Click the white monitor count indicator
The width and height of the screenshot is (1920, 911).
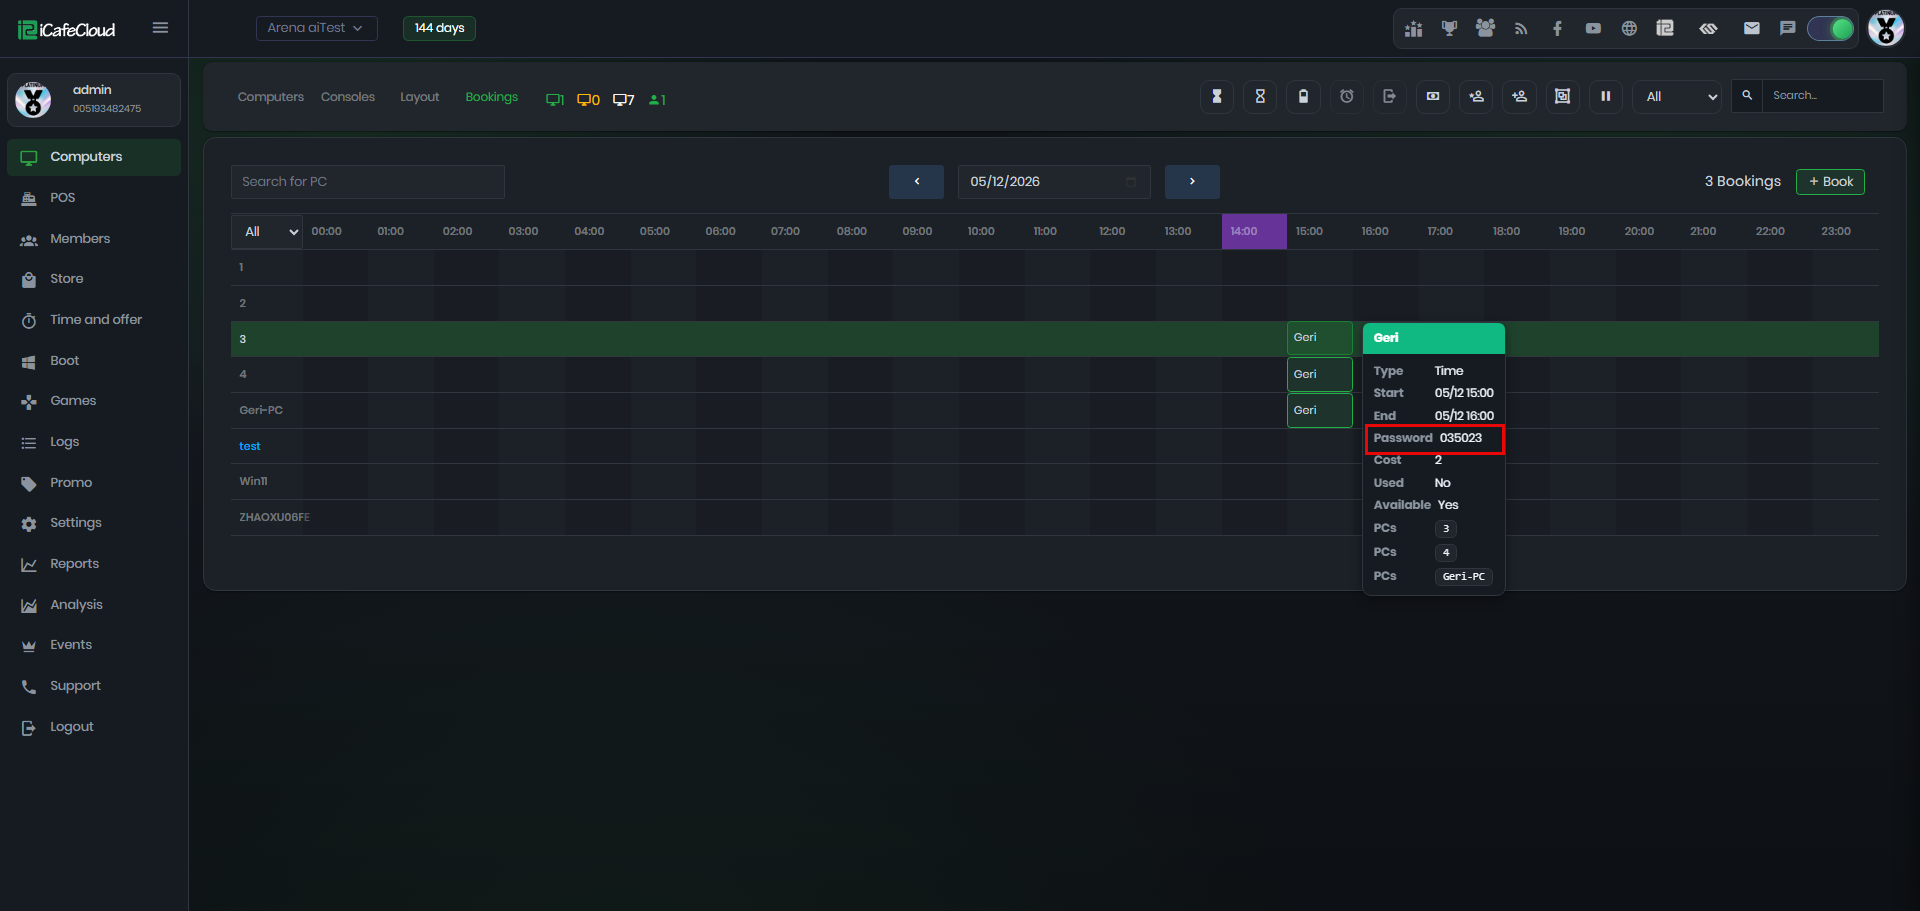click(624, 99)
